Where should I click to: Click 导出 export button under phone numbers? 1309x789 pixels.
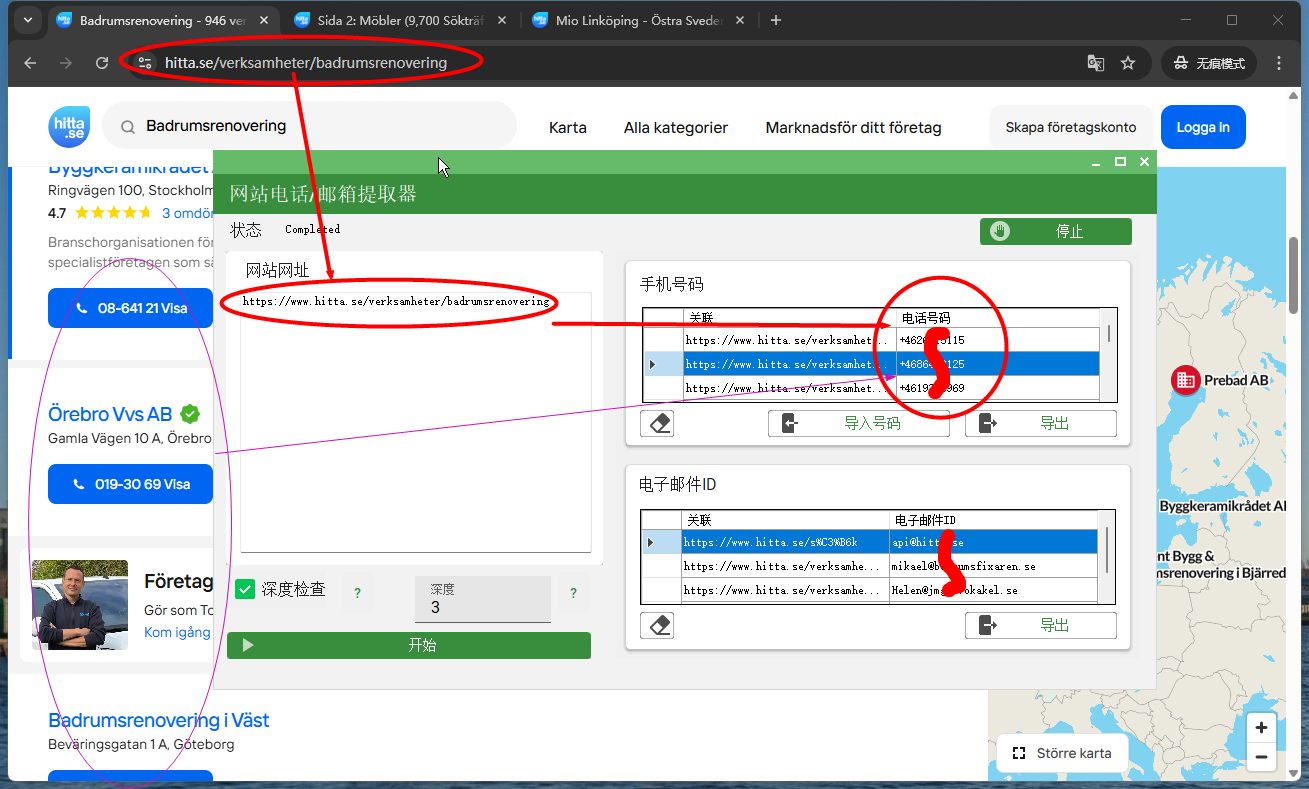[1041, 424]
